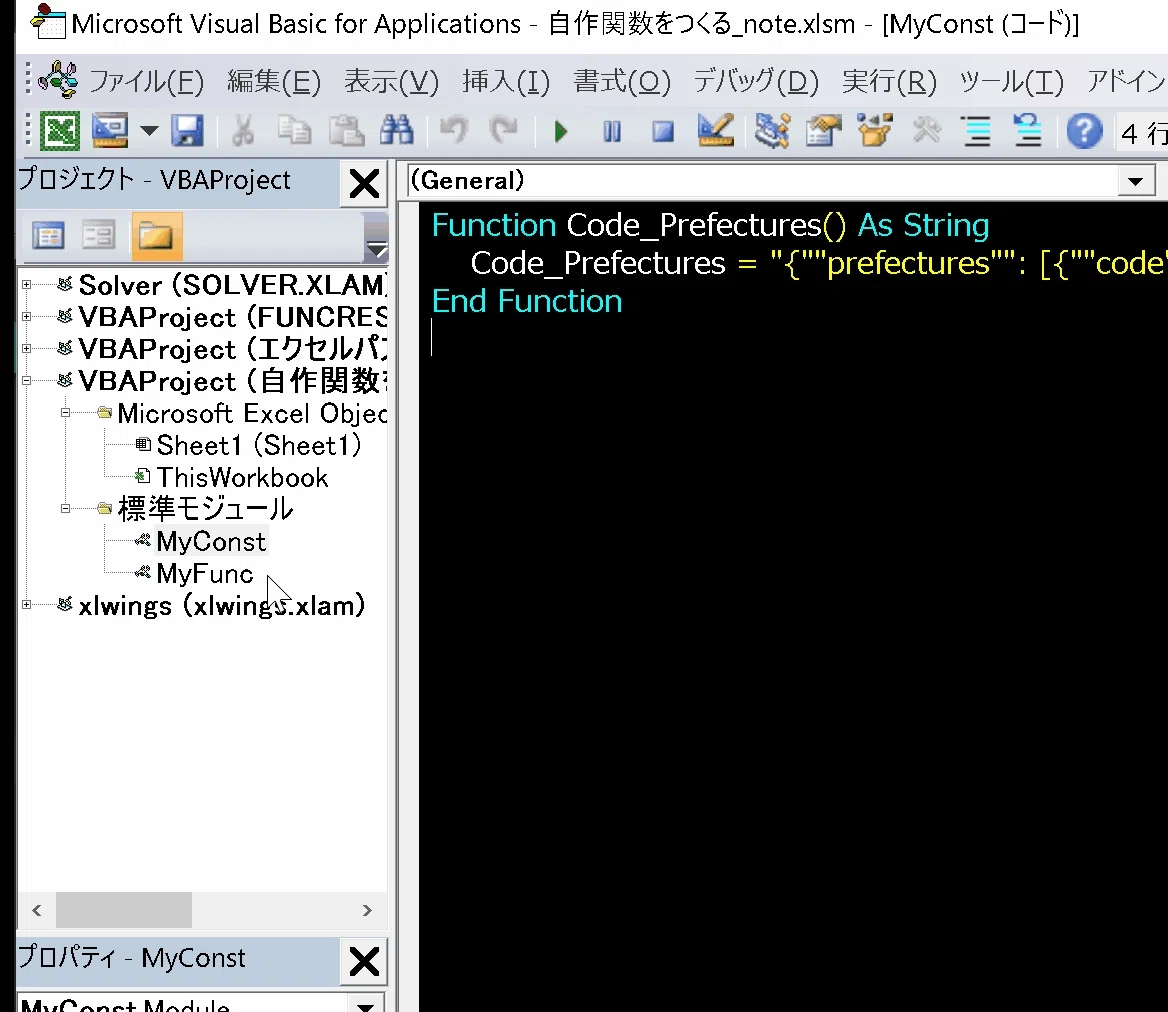Run the macro with the green play icon
Viewport: 1168px width, 1012px height.
tap(561, 133)
